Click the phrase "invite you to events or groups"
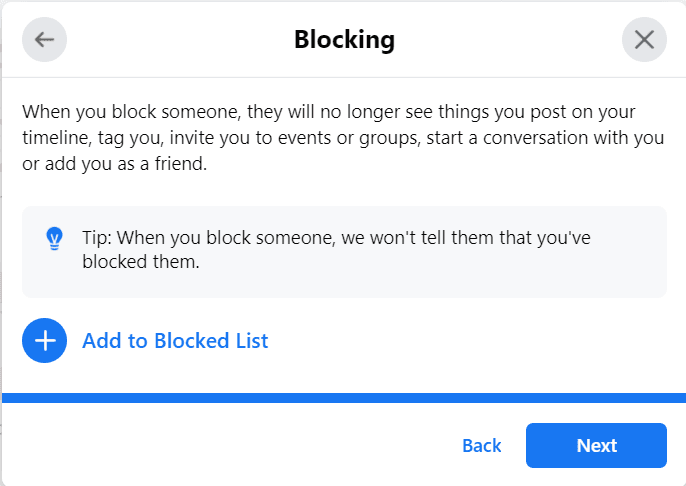 coord(295,138)
